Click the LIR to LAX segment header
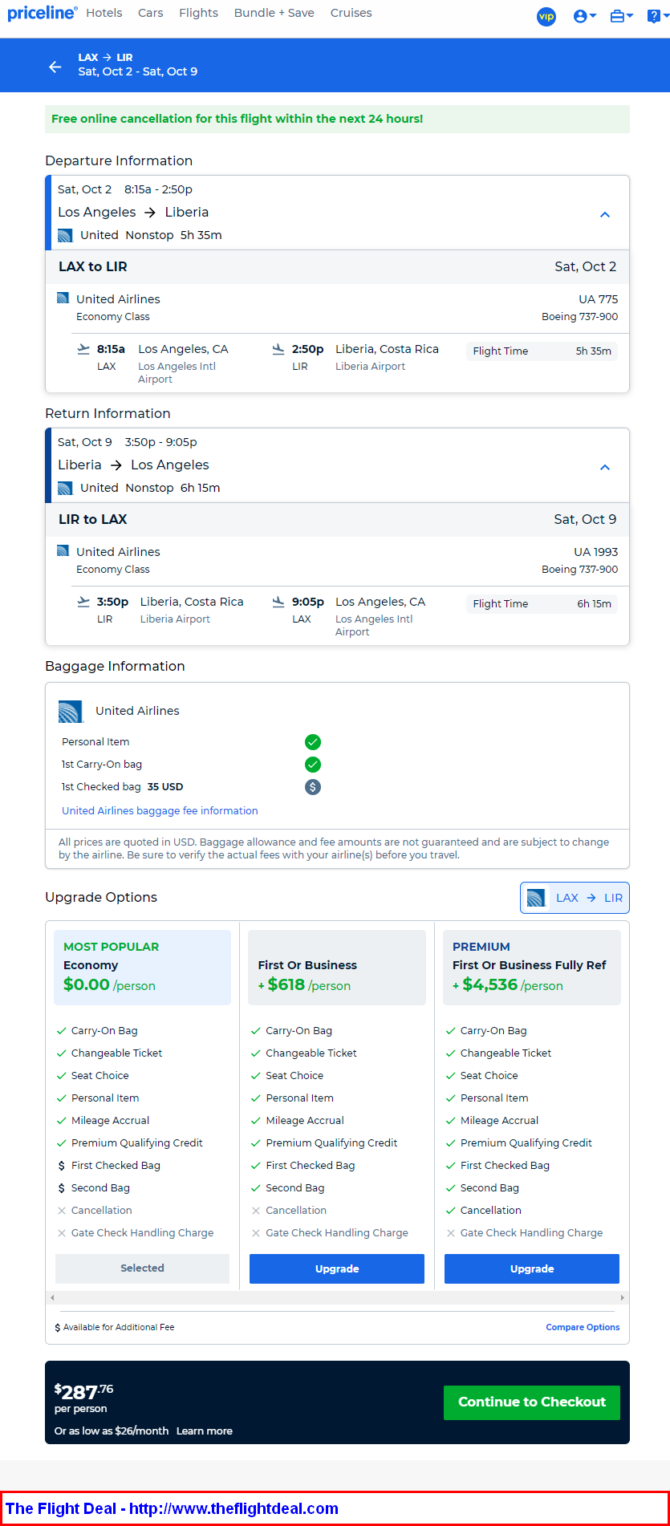This screenshot has height=1526, width=670. 337,520
